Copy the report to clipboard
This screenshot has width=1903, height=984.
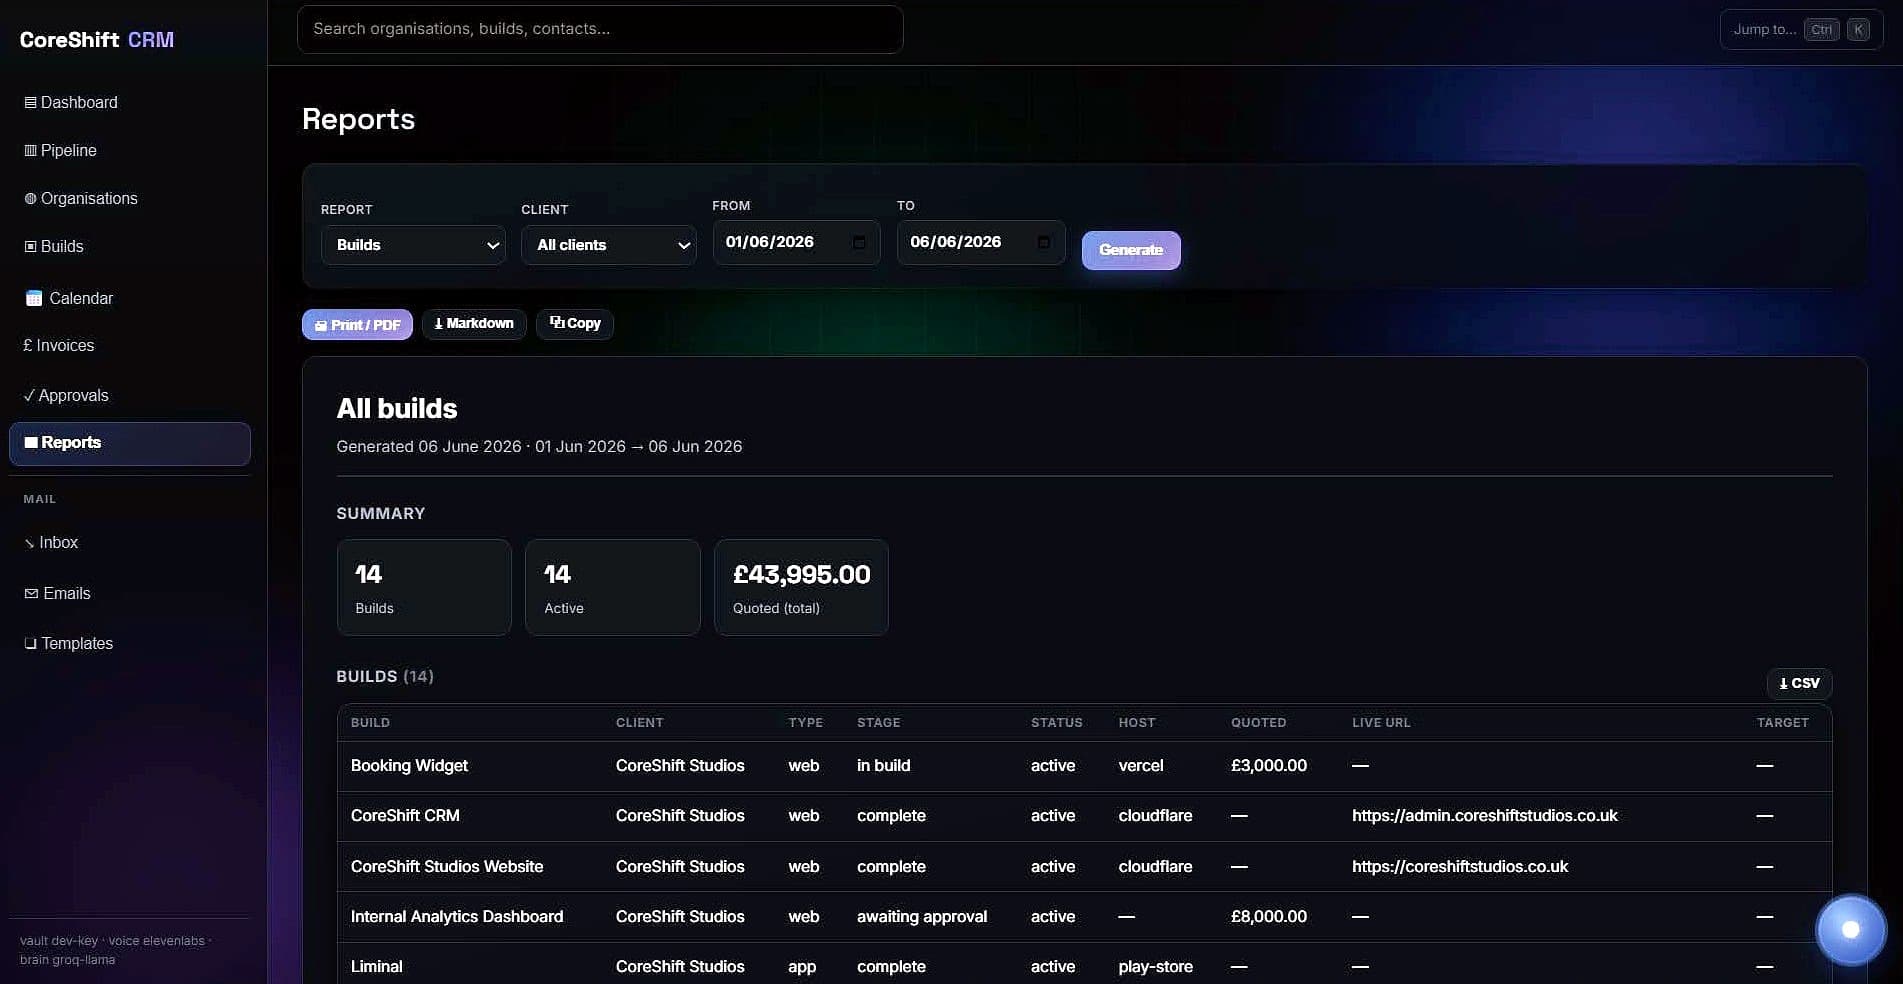(x=575, y=324)
